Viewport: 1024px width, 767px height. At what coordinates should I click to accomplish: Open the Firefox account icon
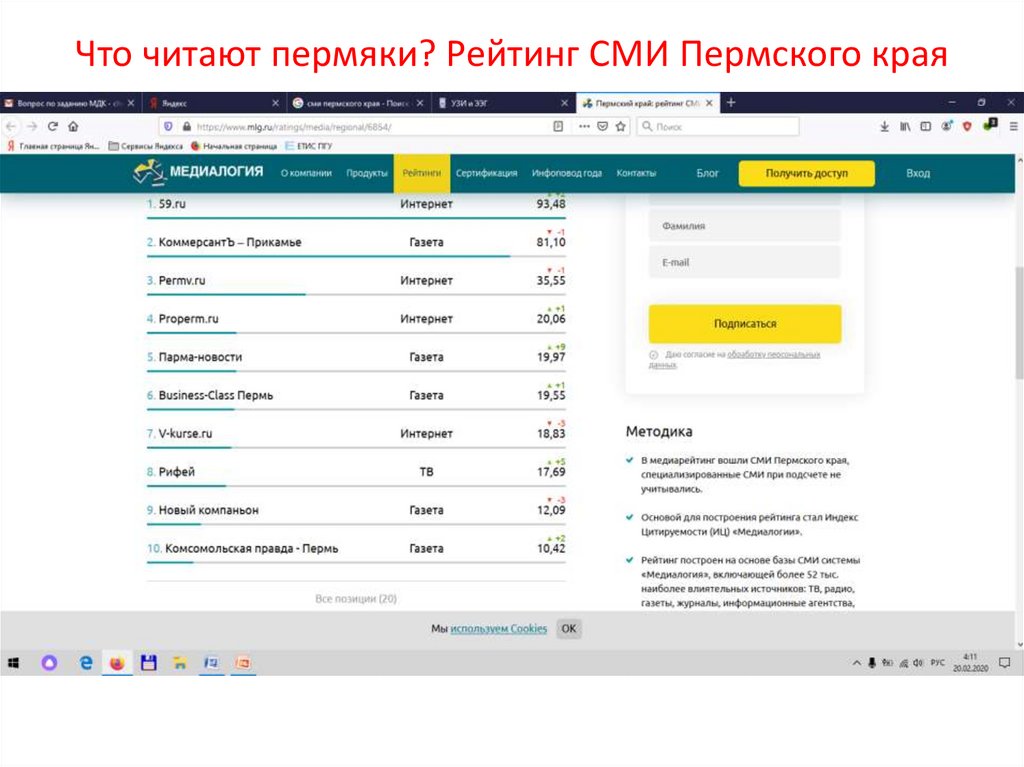[x=946, y=126]
